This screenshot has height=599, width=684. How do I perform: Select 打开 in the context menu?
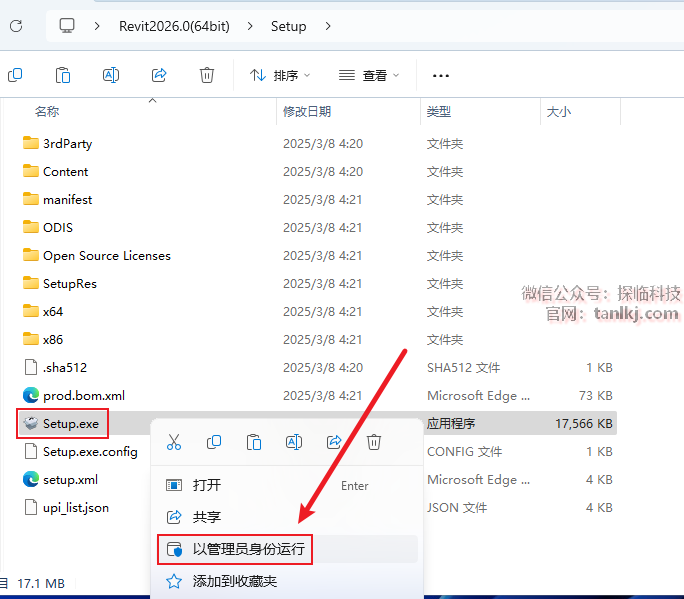click(x=207, y=485)
